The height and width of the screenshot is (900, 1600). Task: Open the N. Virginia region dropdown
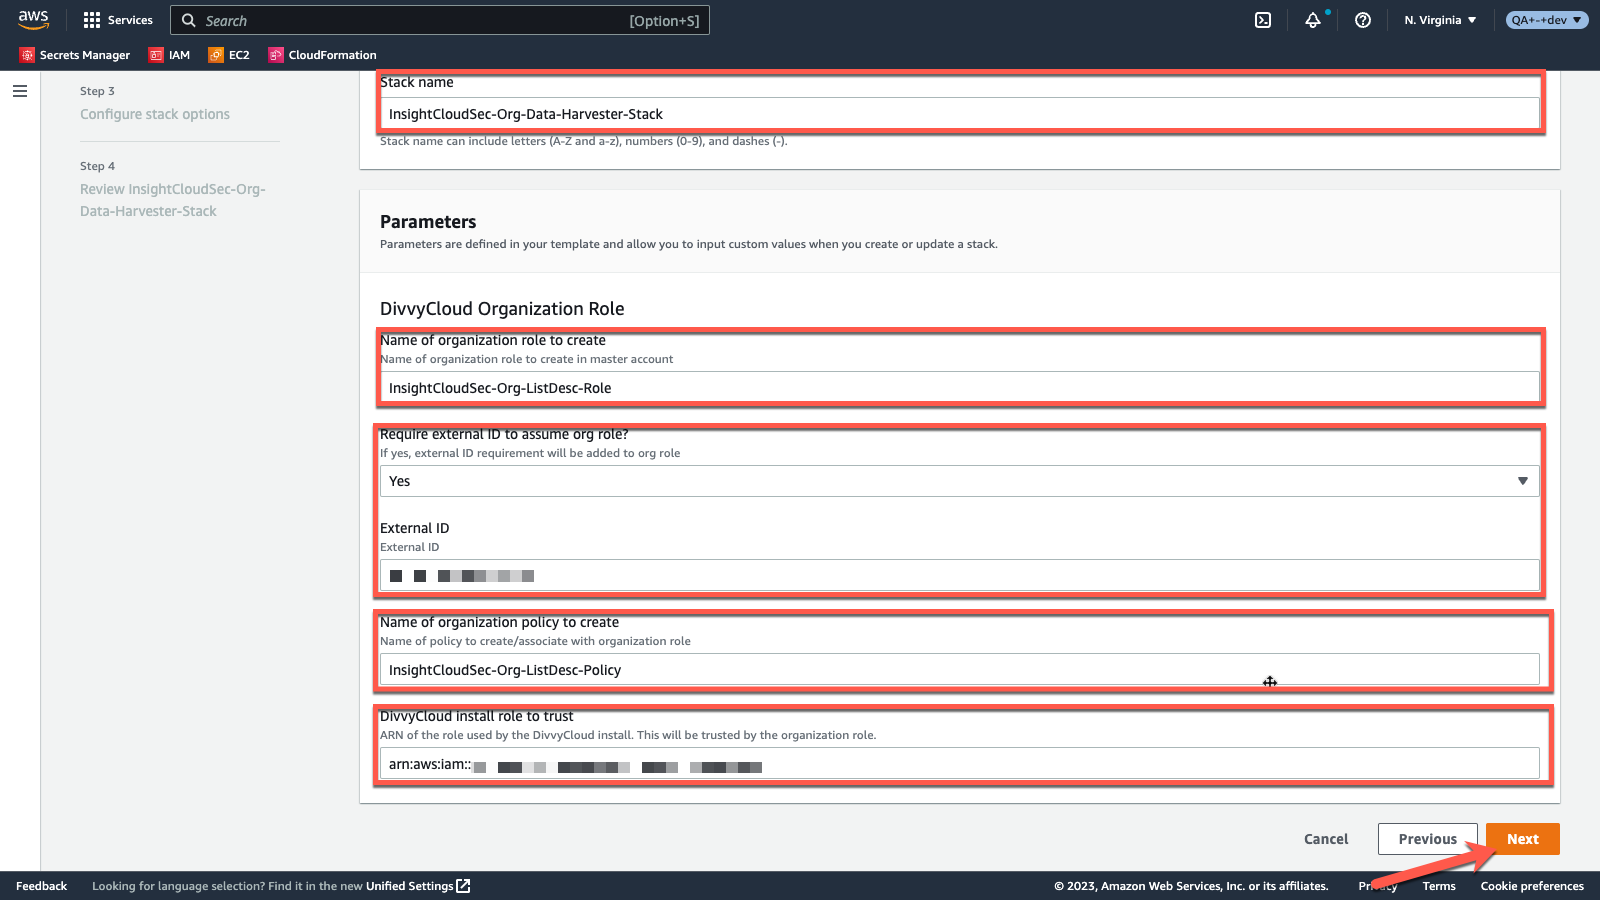pyautogui.click(x=1440, y=20)
